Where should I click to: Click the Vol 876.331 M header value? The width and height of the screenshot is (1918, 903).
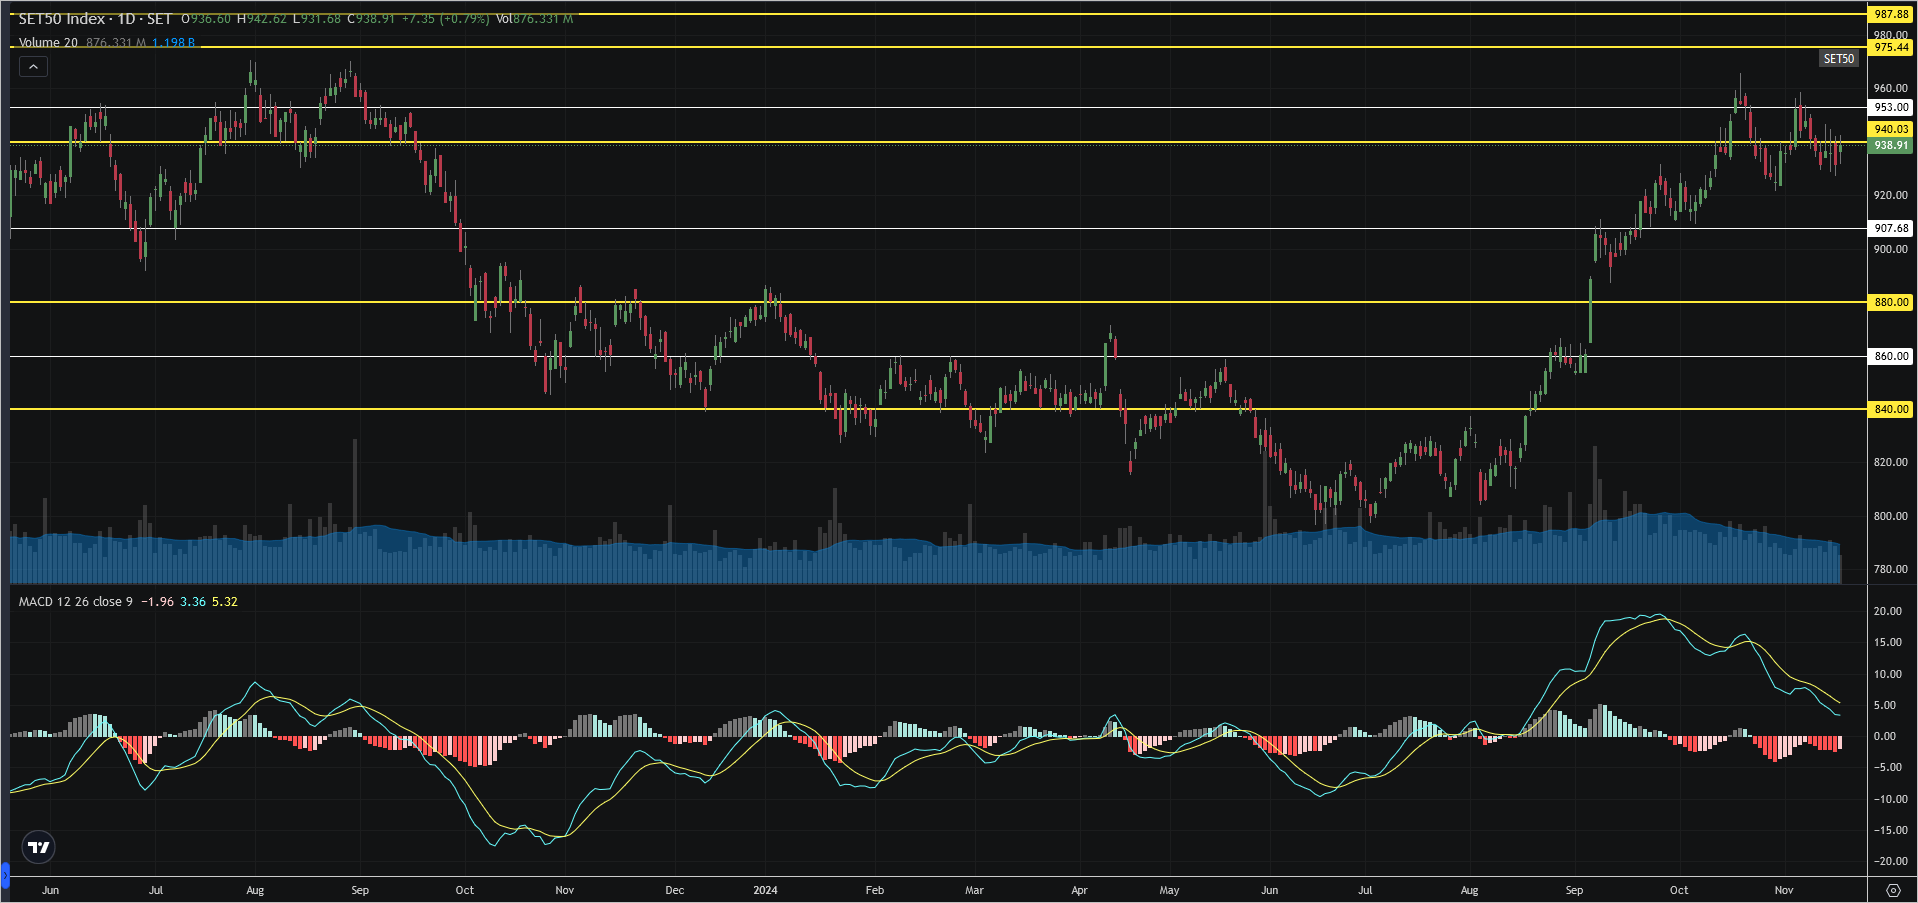point(535,19)
